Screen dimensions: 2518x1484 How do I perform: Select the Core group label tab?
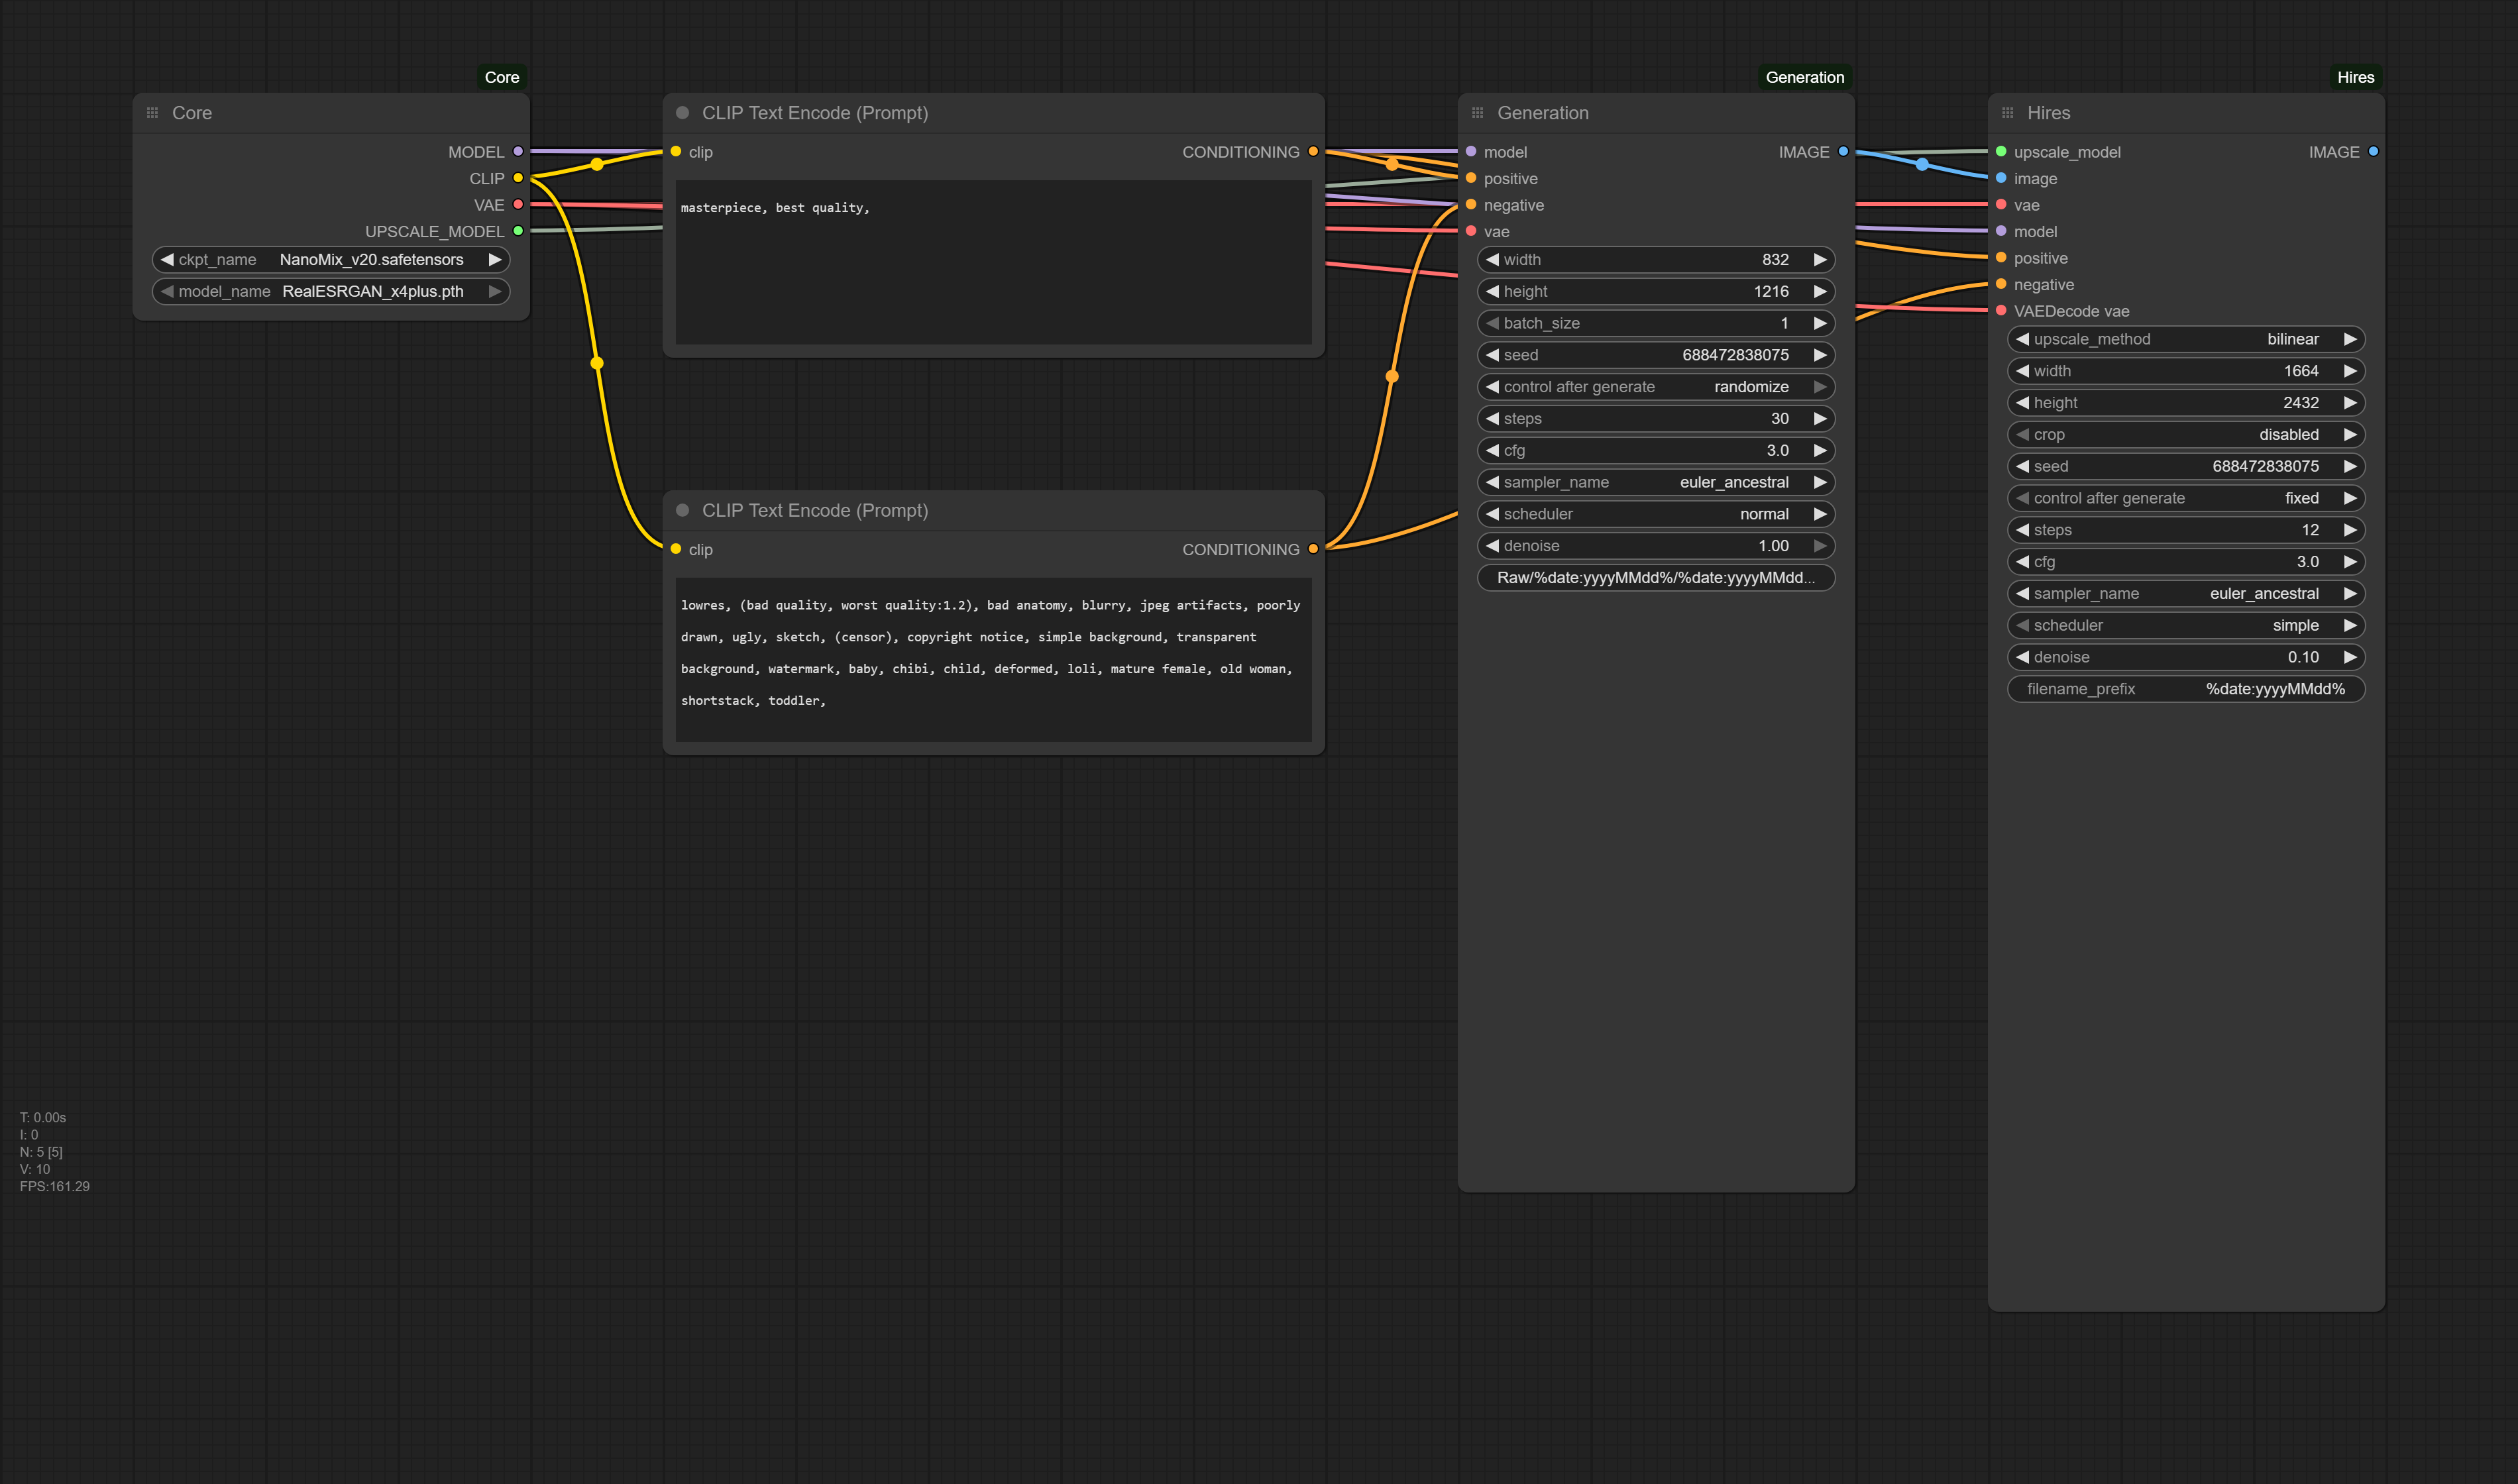pos(502,77)
